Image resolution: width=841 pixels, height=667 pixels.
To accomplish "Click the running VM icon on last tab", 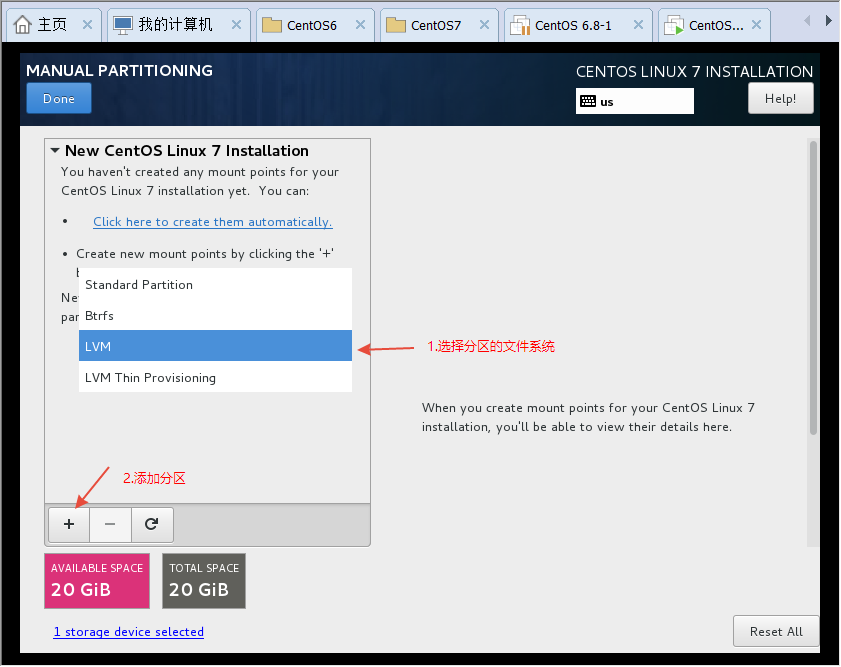I will (x=674, y=25).
